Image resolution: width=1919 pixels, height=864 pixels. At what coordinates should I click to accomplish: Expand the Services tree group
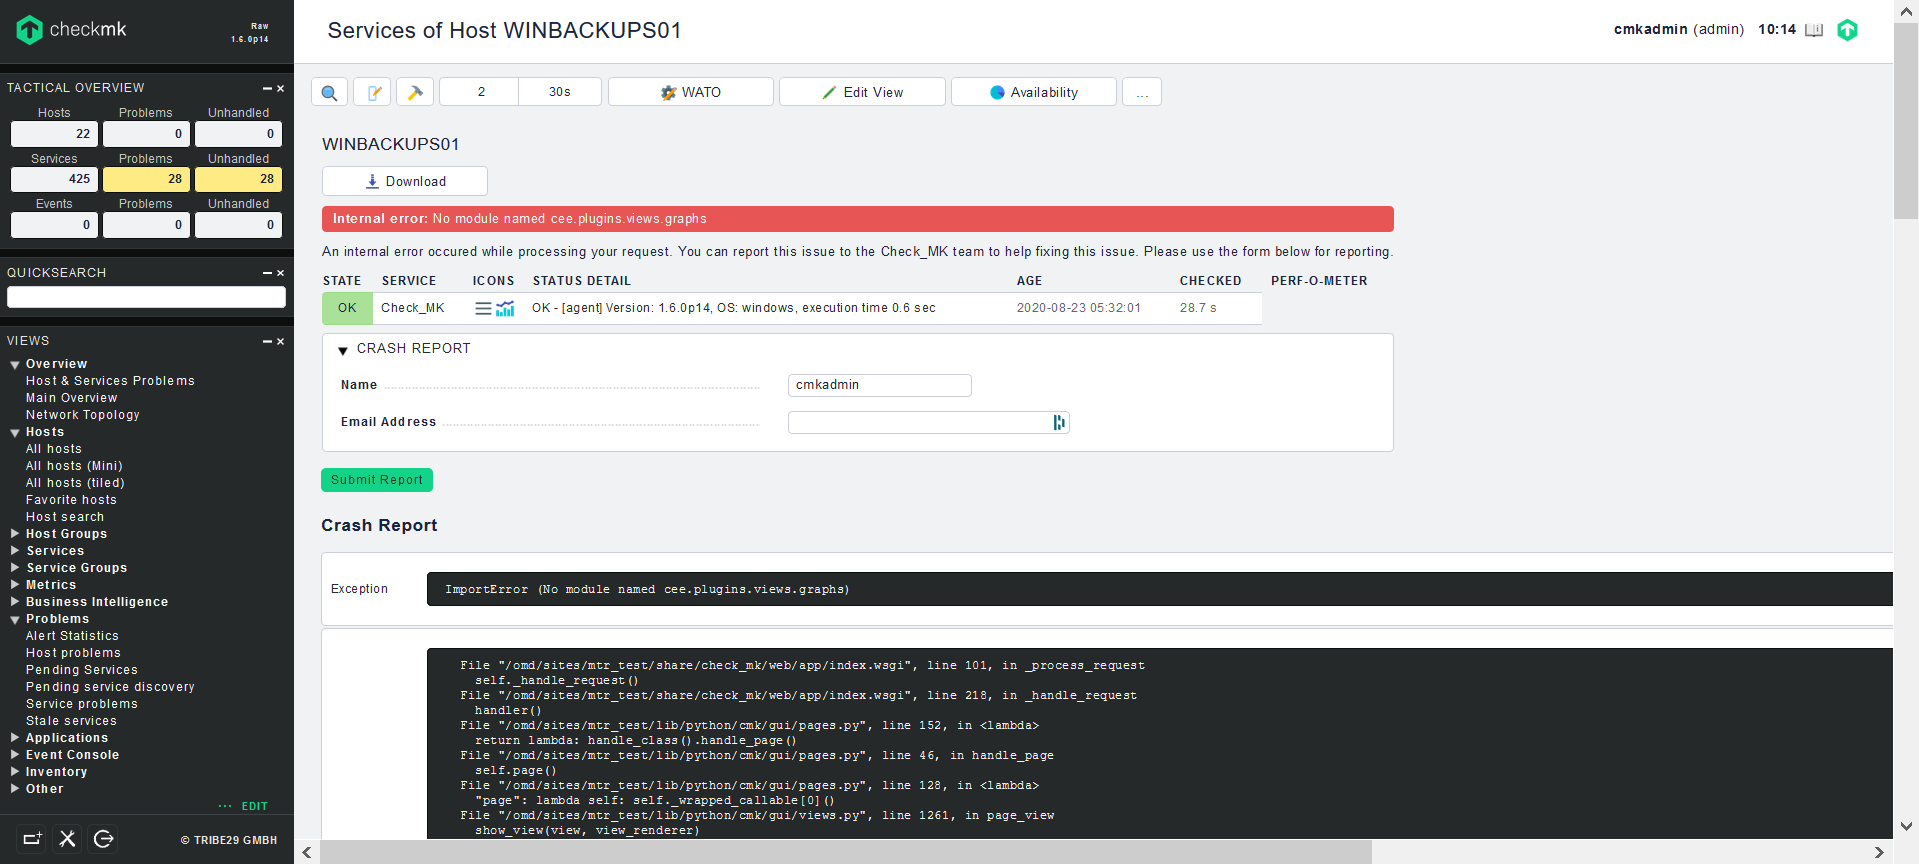coord(15,551)
